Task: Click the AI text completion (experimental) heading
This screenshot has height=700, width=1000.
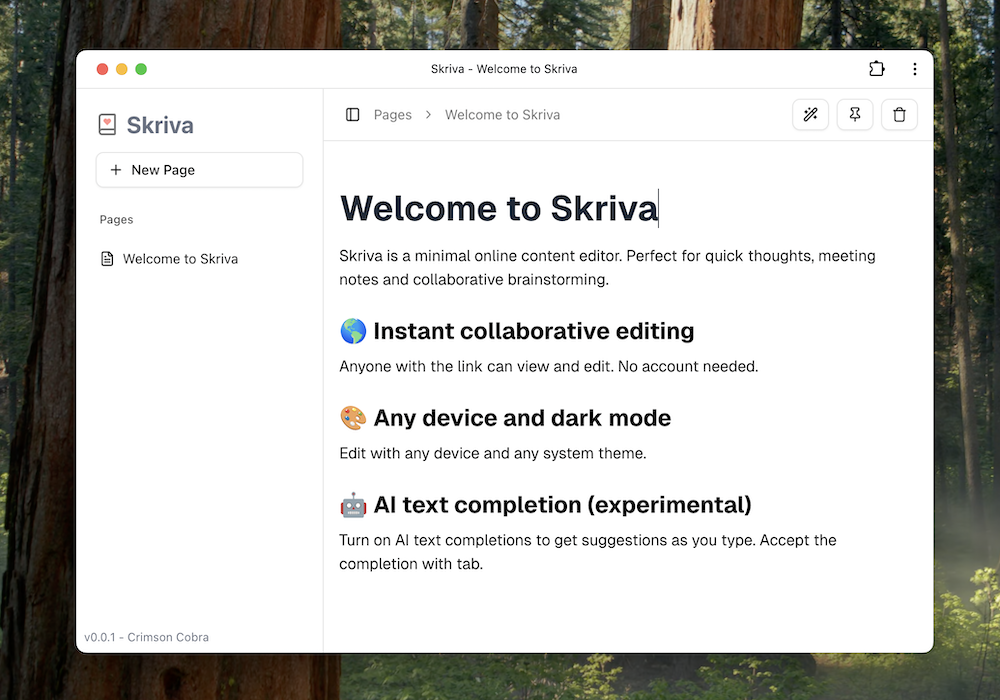Action: 562,504
